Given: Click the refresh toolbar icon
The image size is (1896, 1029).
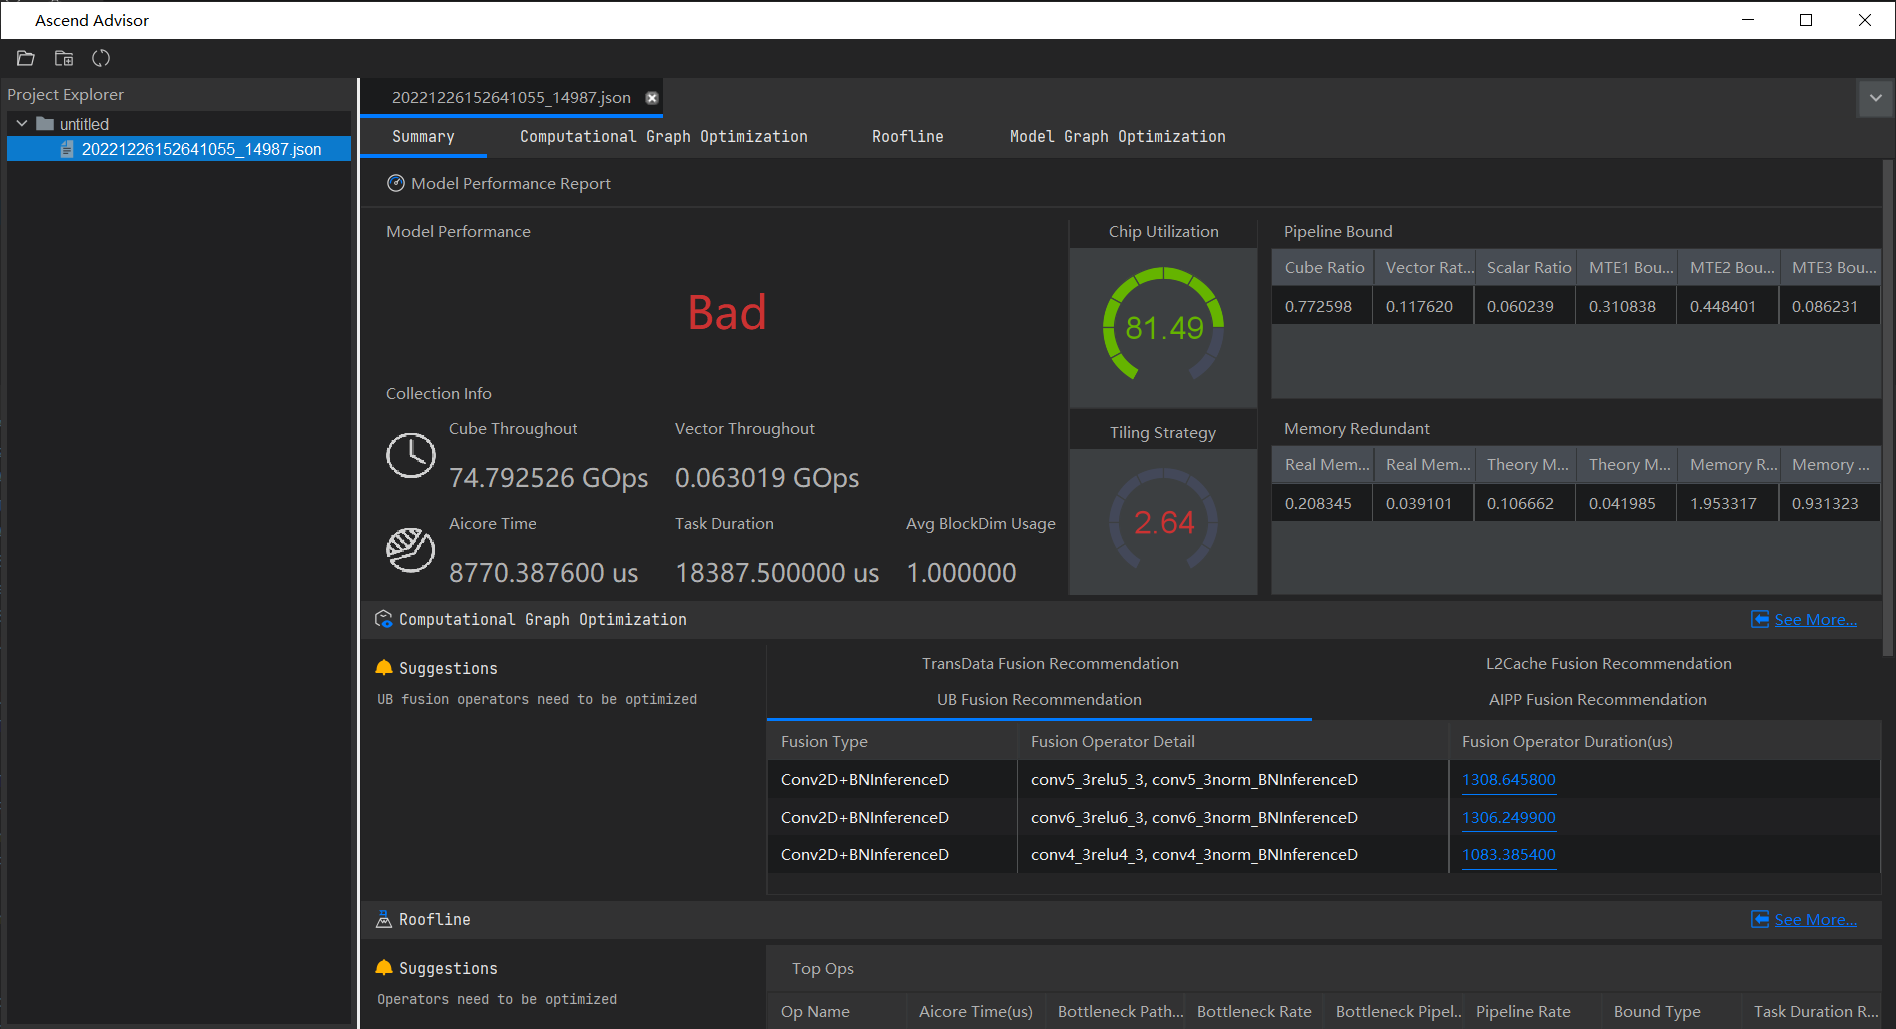Looking at the screenshot, I should (101, 58).
